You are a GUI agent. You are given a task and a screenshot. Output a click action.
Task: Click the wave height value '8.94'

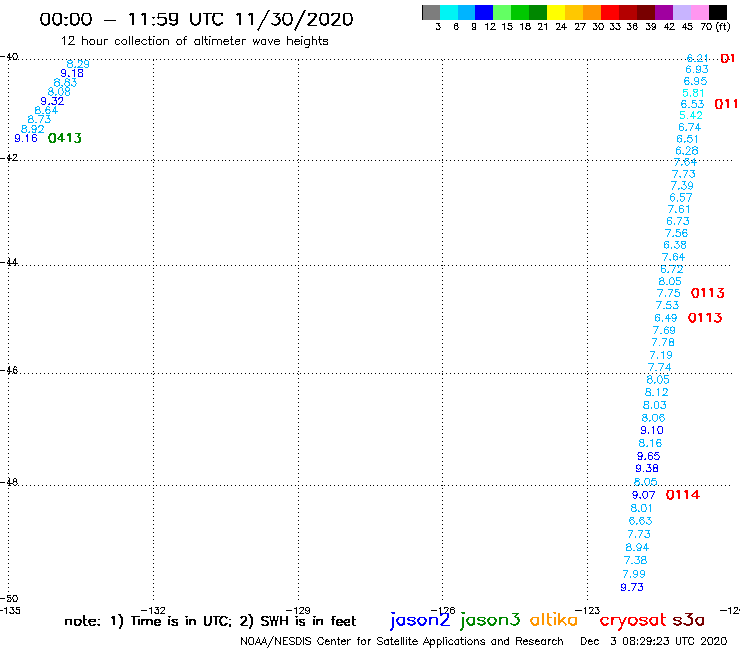(x=637, y=547)
